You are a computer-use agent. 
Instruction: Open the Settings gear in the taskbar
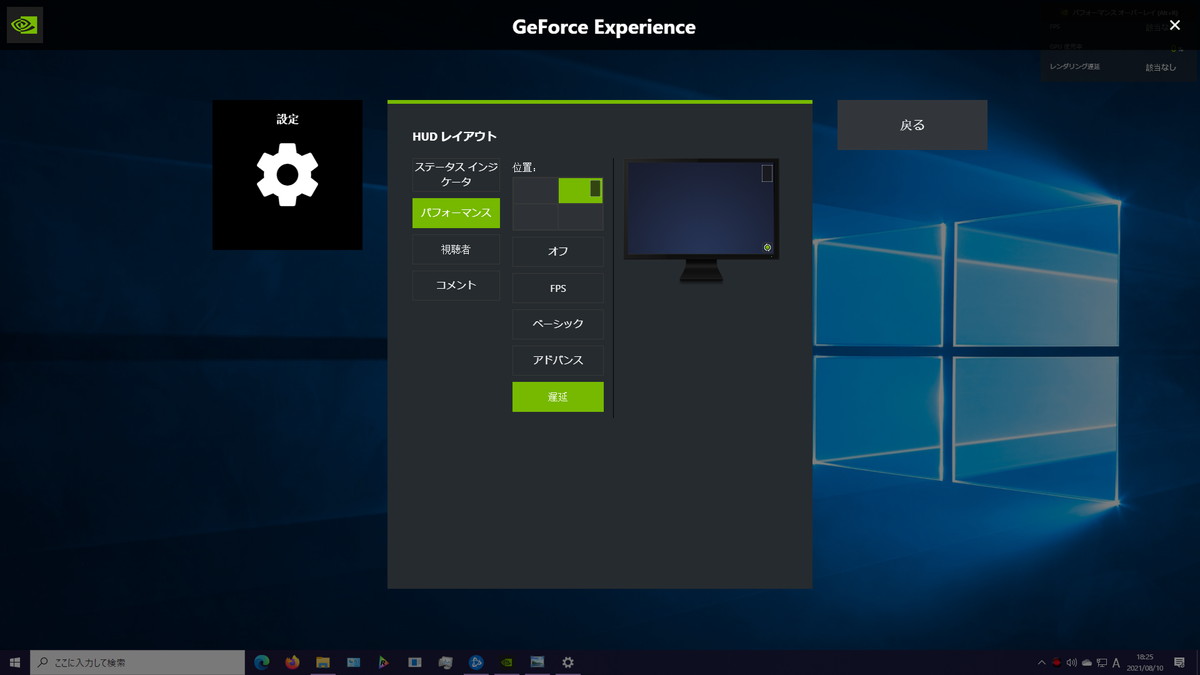pos(568,662)
